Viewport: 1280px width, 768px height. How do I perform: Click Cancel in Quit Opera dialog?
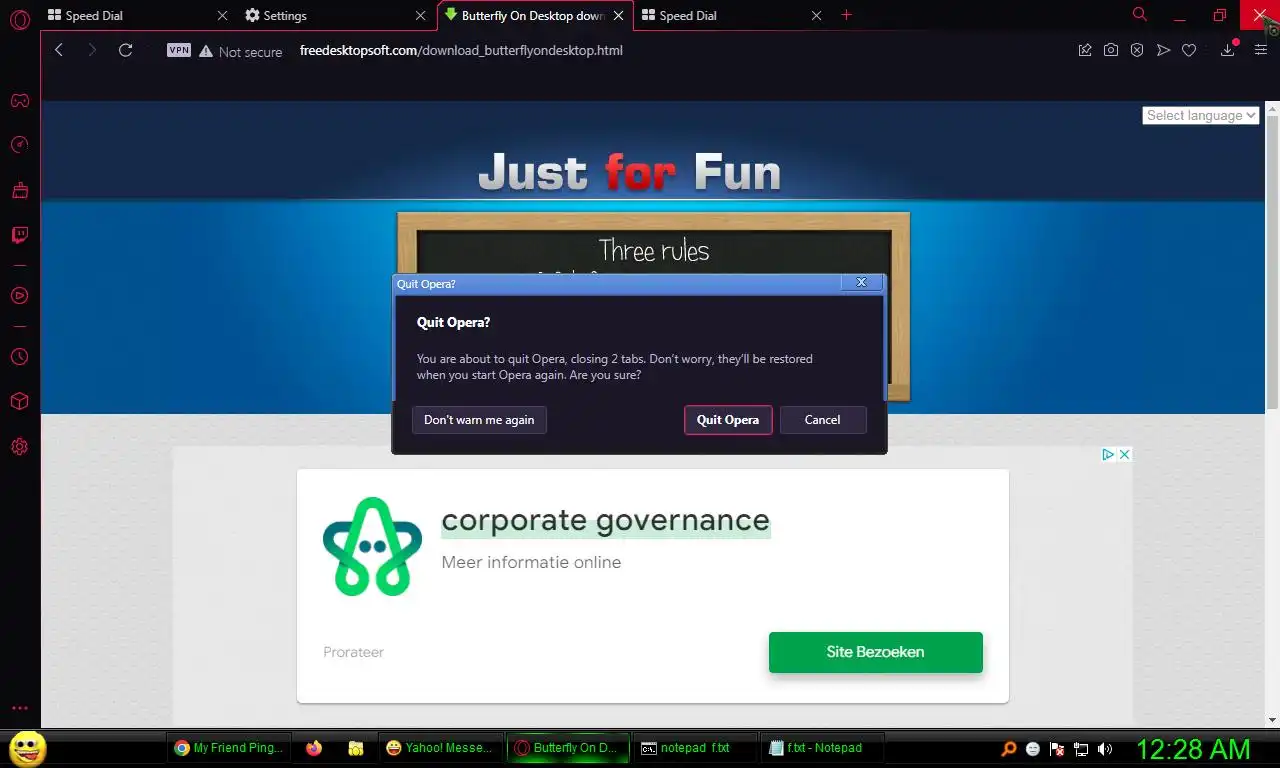pos(823,420)
